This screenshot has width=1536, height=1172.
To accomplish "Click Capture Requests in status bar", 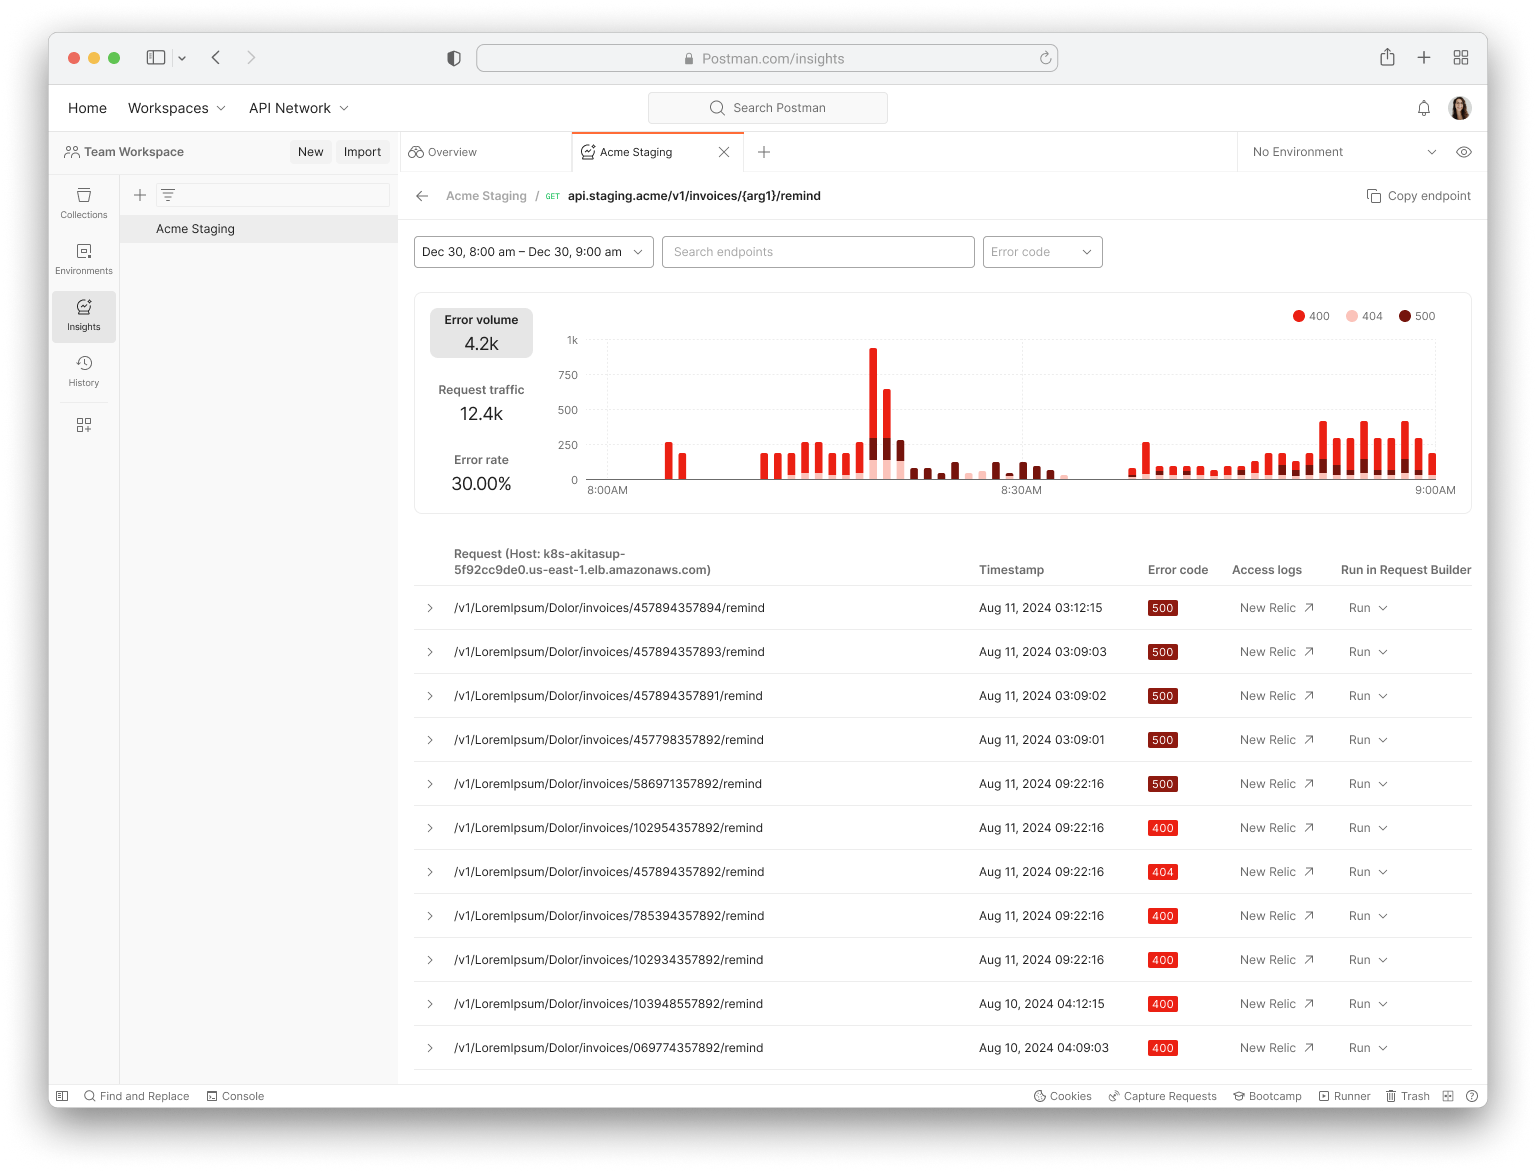I will [x=1162, y=1096].
